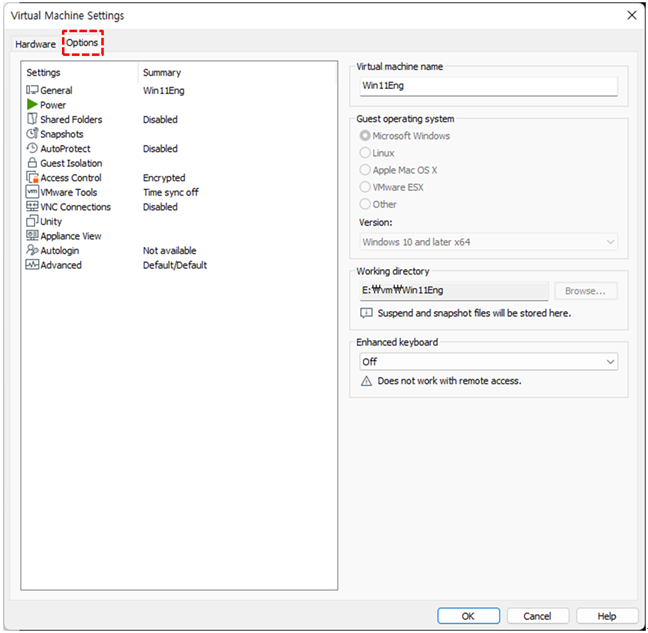
Task: Click the info icon beside suspend files note
Action: tap(366, 313)
